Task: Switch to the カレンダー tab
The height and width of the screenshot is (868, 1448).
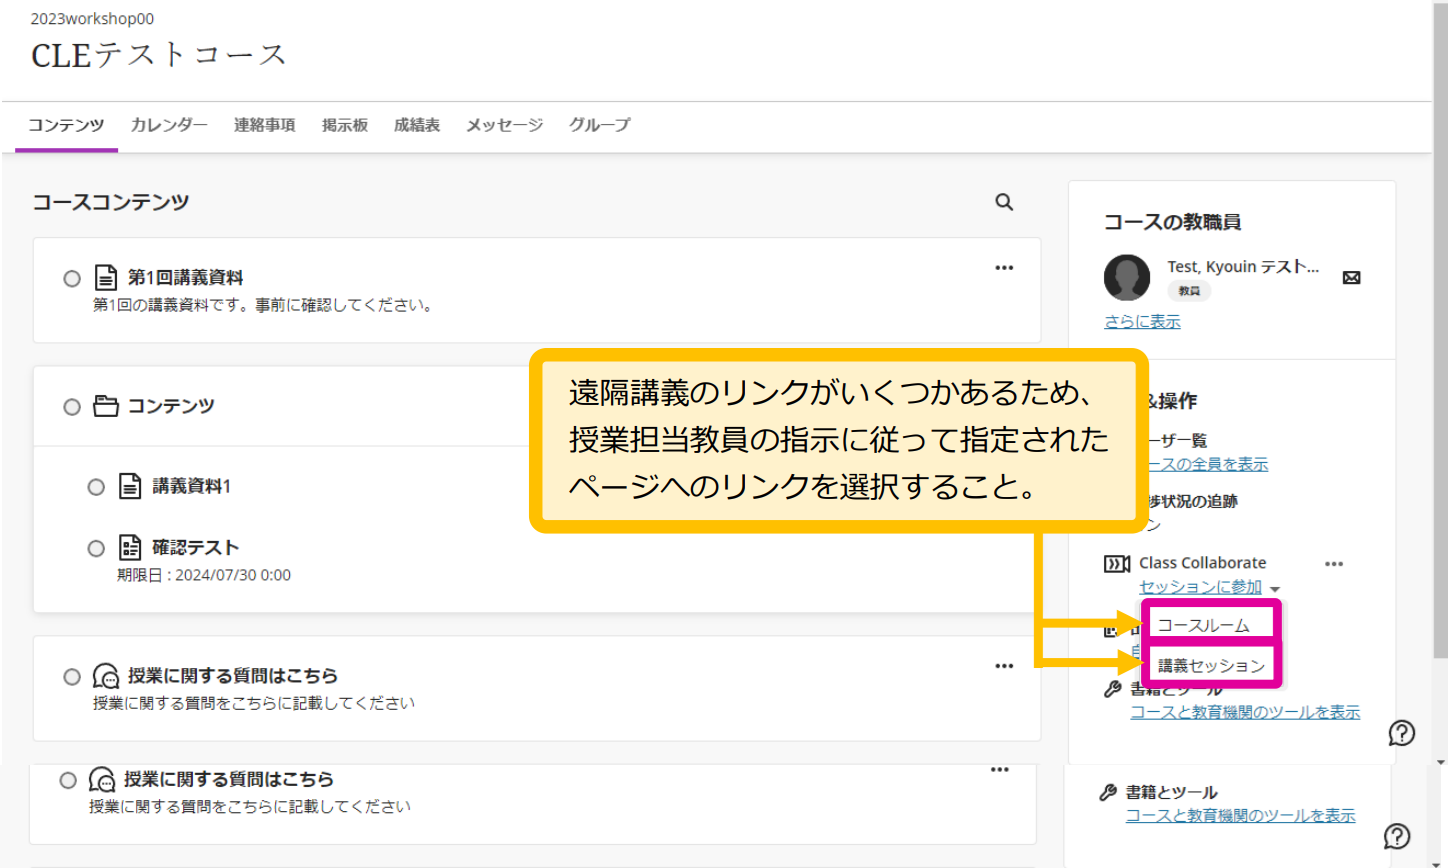Action: click(169, 125)
